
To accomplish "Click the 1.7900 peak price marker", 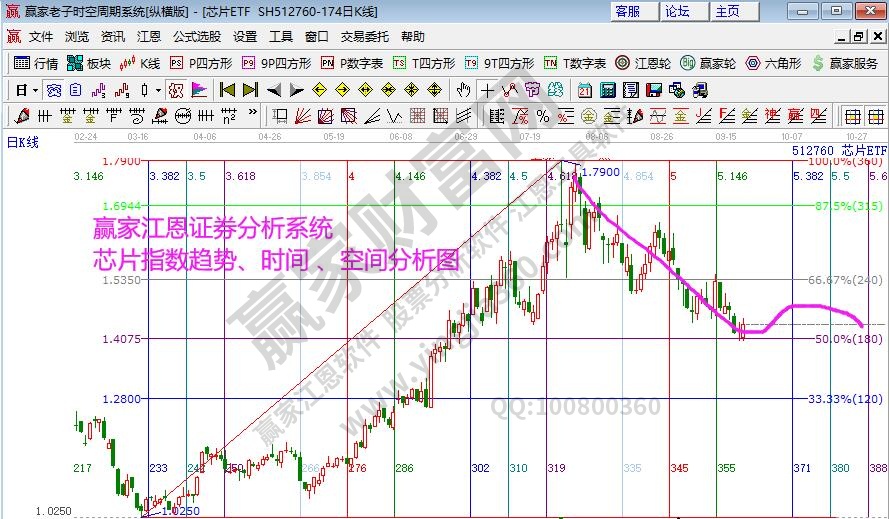I will point(600,171).
